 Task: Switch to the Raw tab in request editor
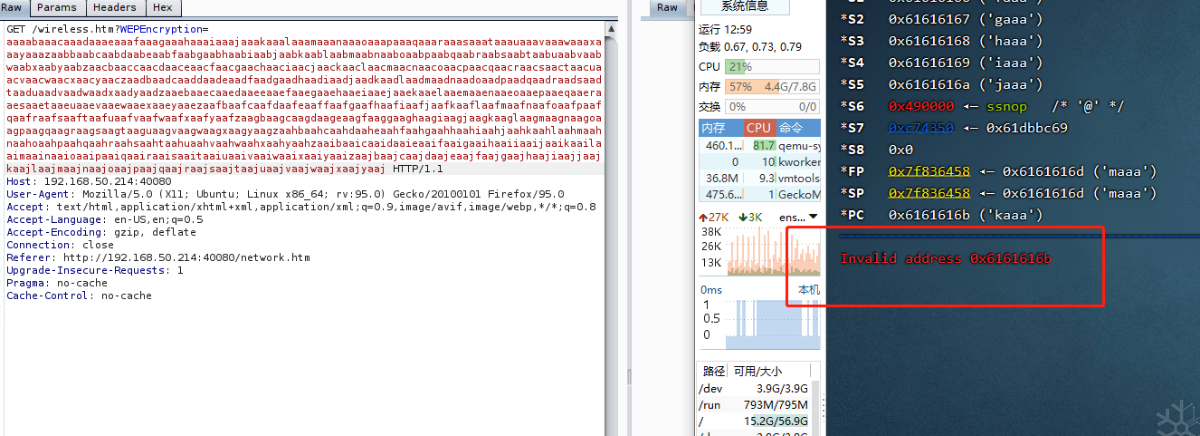15,7
